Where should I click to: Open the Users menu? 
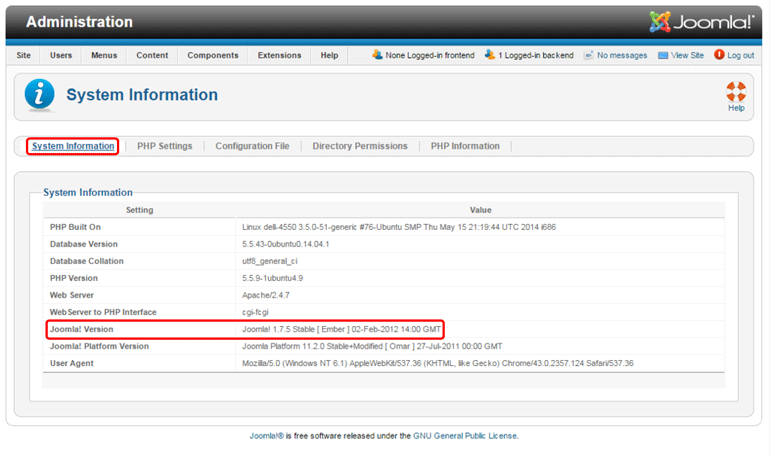(61, 56)
